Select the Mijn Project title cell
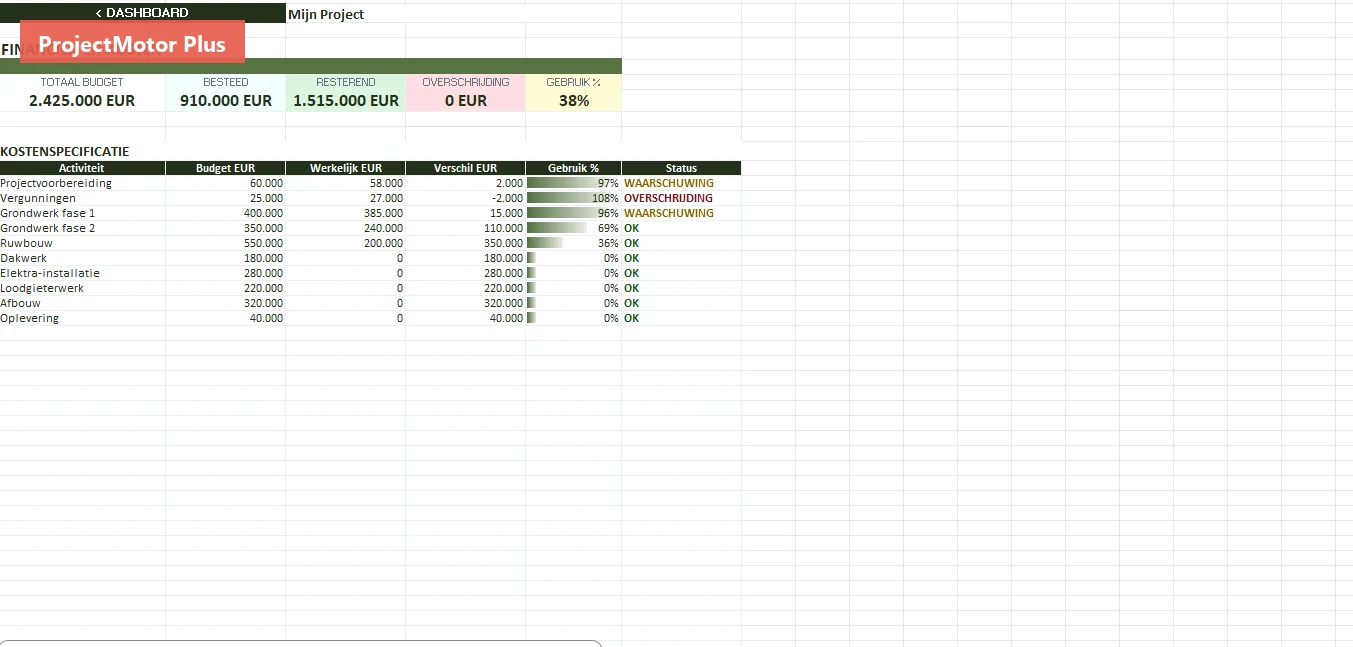 345,14
